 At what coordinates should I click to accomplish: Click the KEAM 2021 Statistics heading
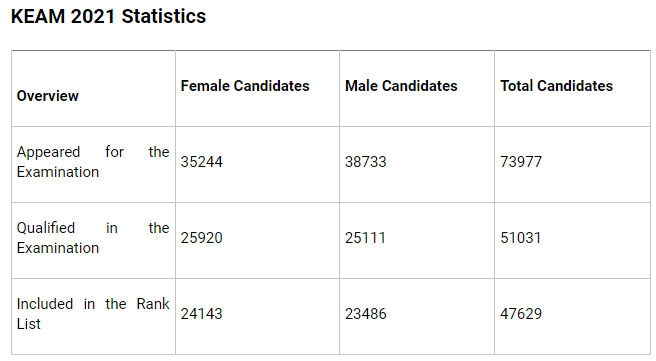click(x=108, y=17)
